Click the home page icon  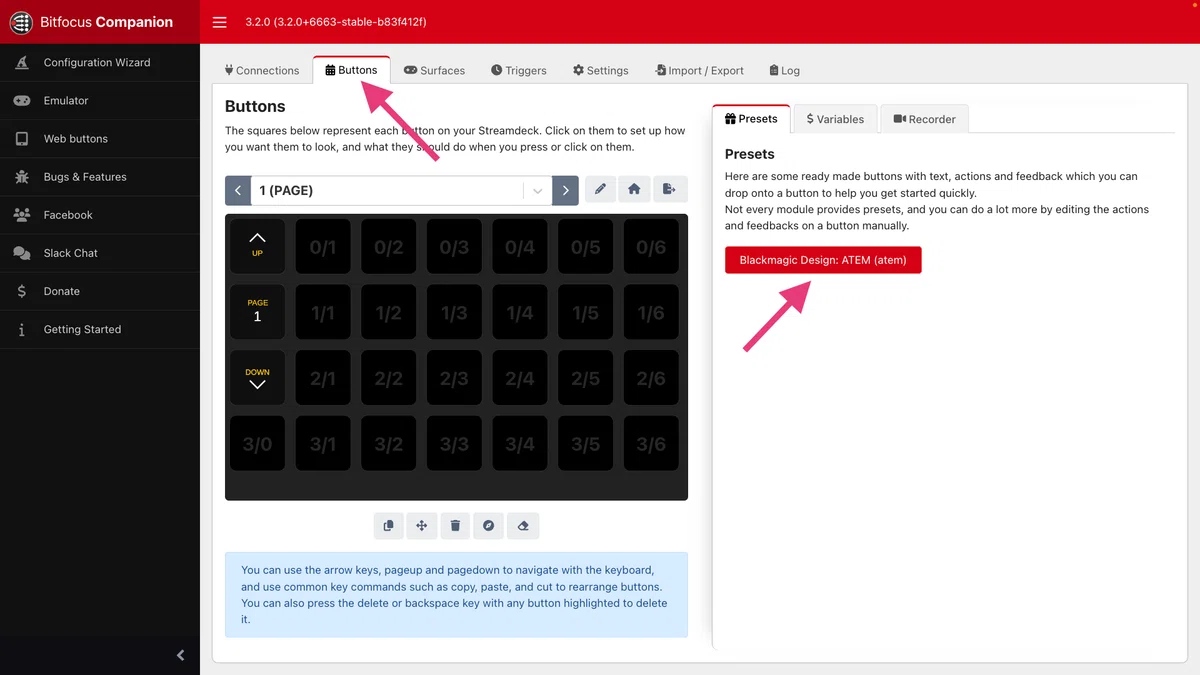pos(634,189)
